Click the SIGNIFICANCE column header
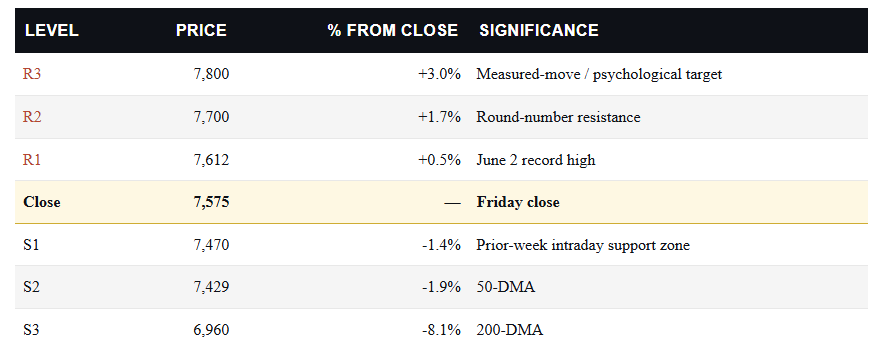Image resolution: width=883 pixels, height=361 pixels. pyautogui.click(x=539, y=30)
